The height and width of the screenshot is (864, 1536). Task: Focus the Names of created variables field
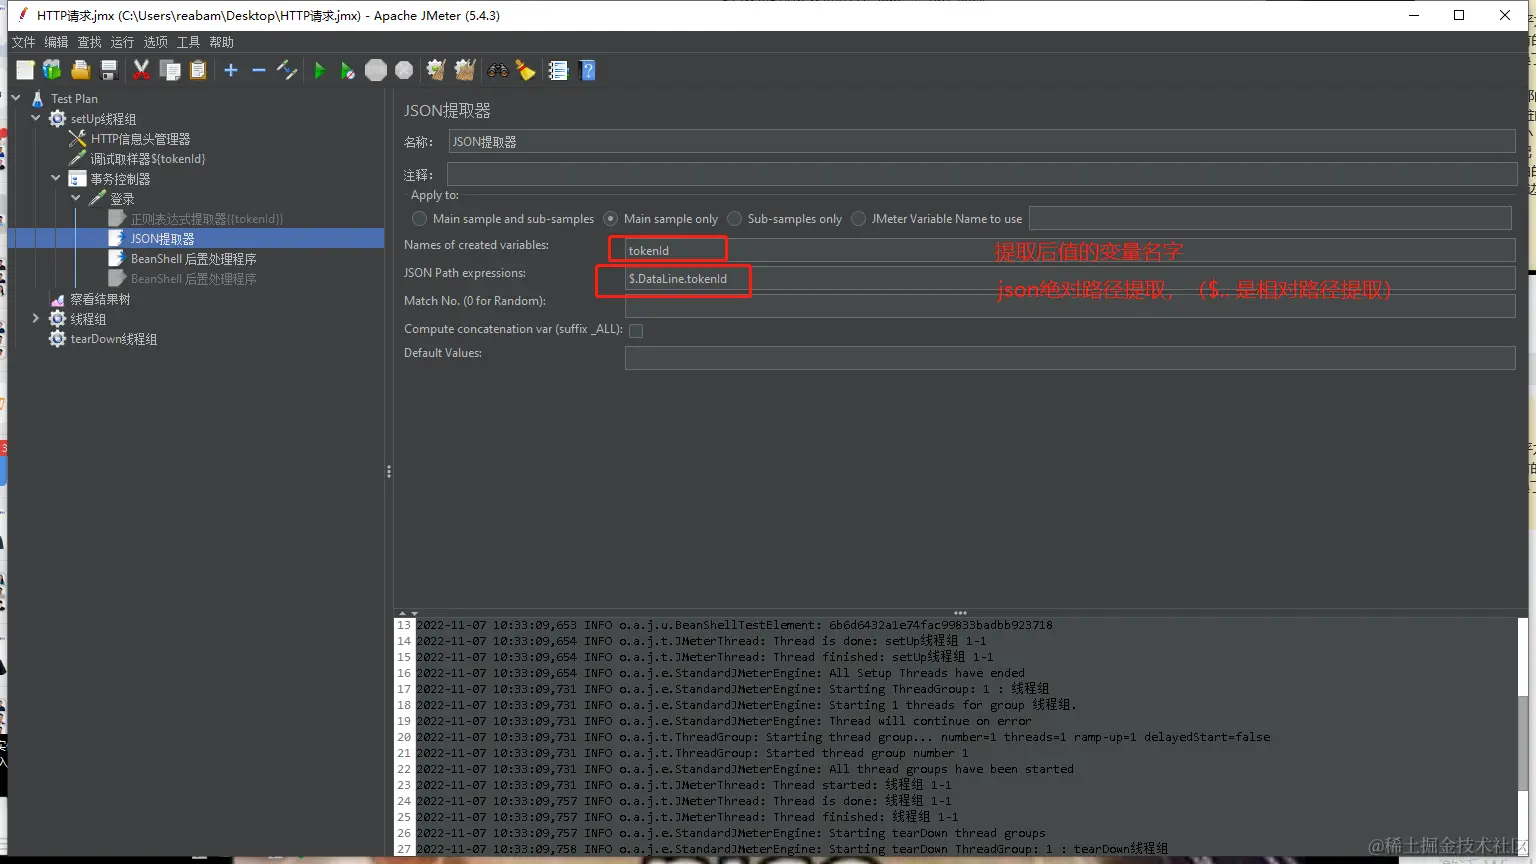1070,251
